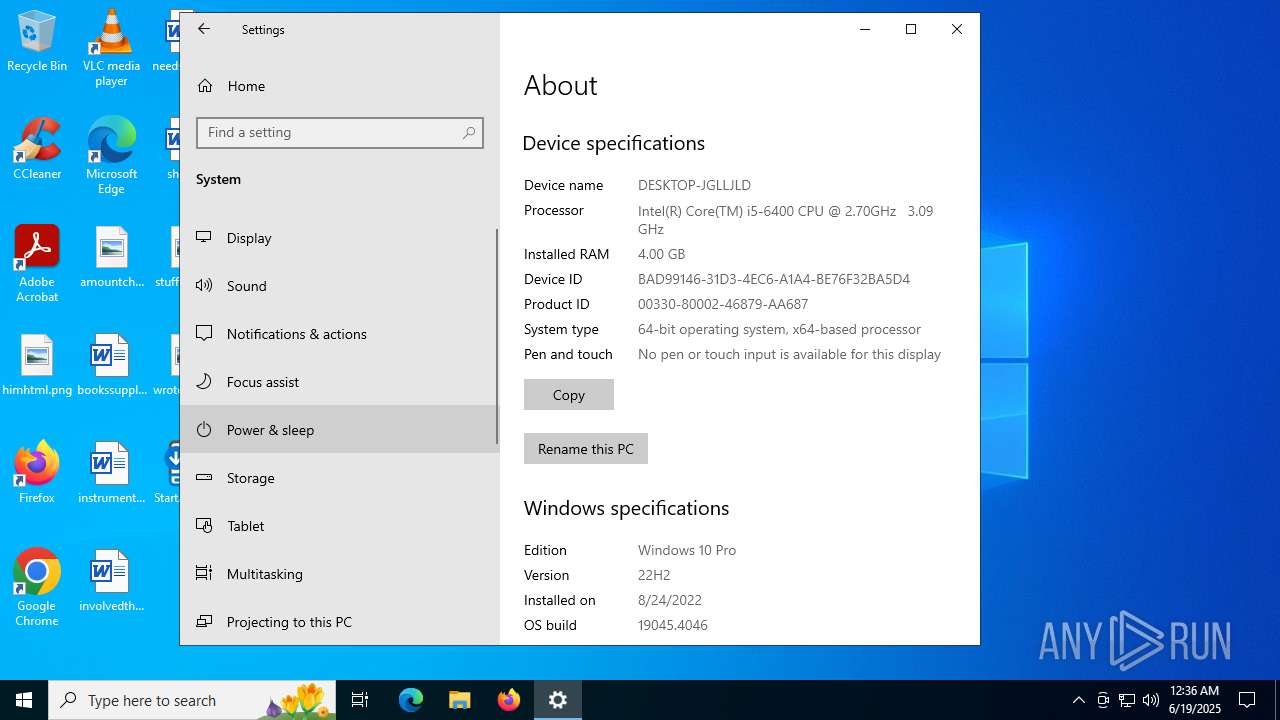
Task: Open Notifications & actions settings
Action: 338,334
